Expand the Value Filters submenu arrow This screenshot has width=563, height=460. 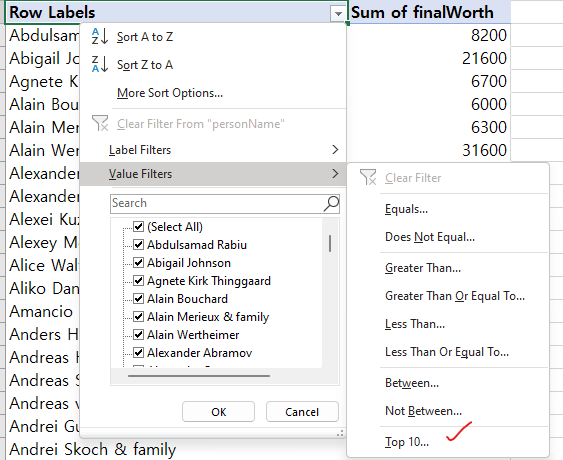coord(335,173)
